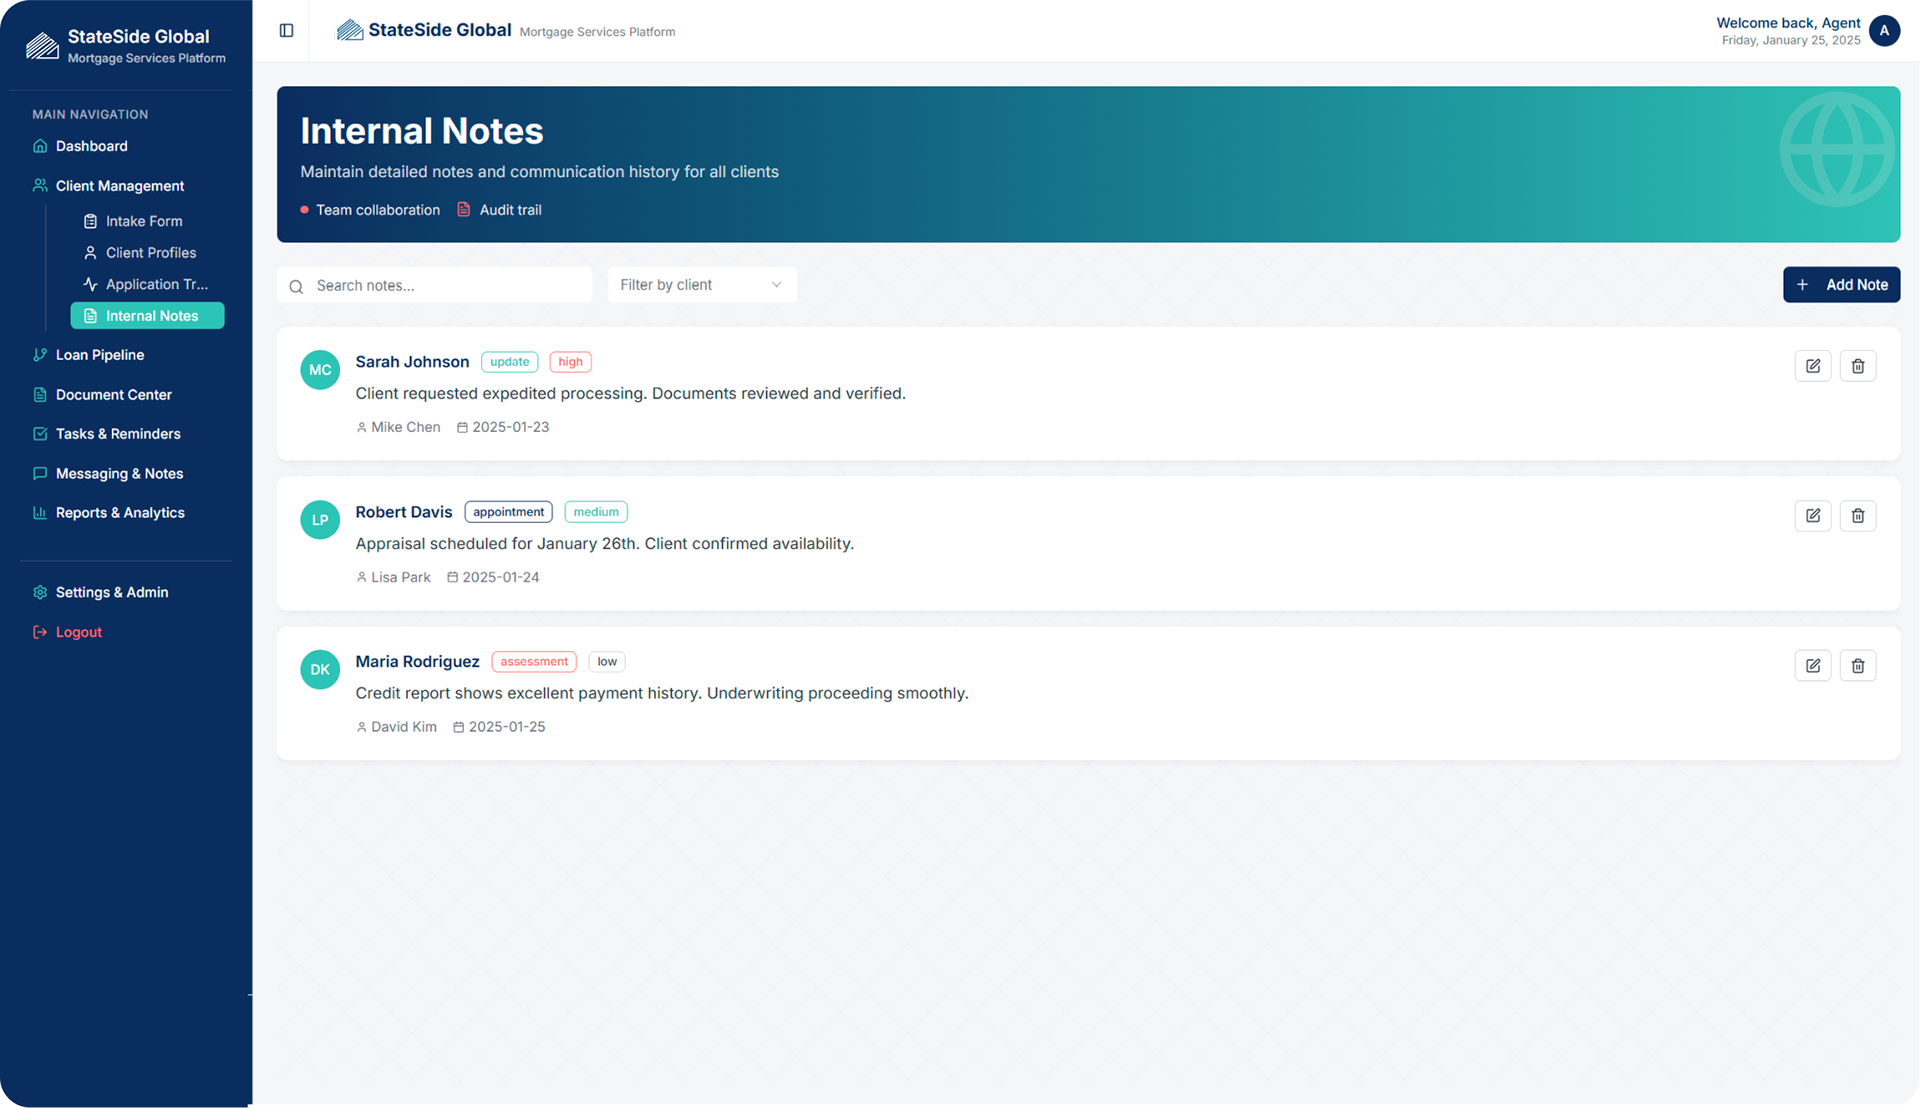Open Settings & Admin
This screenshot has height=1108, width=1920.
click(x=111, y=592)
